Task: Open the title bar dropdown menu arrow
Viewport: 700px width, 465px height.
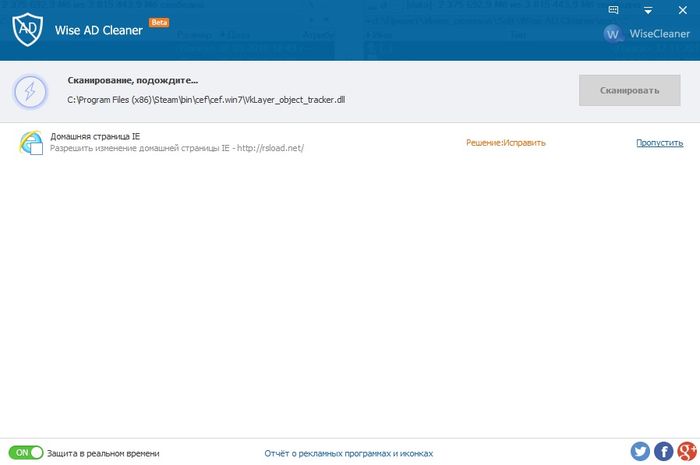Action: [x=648, y=10]
